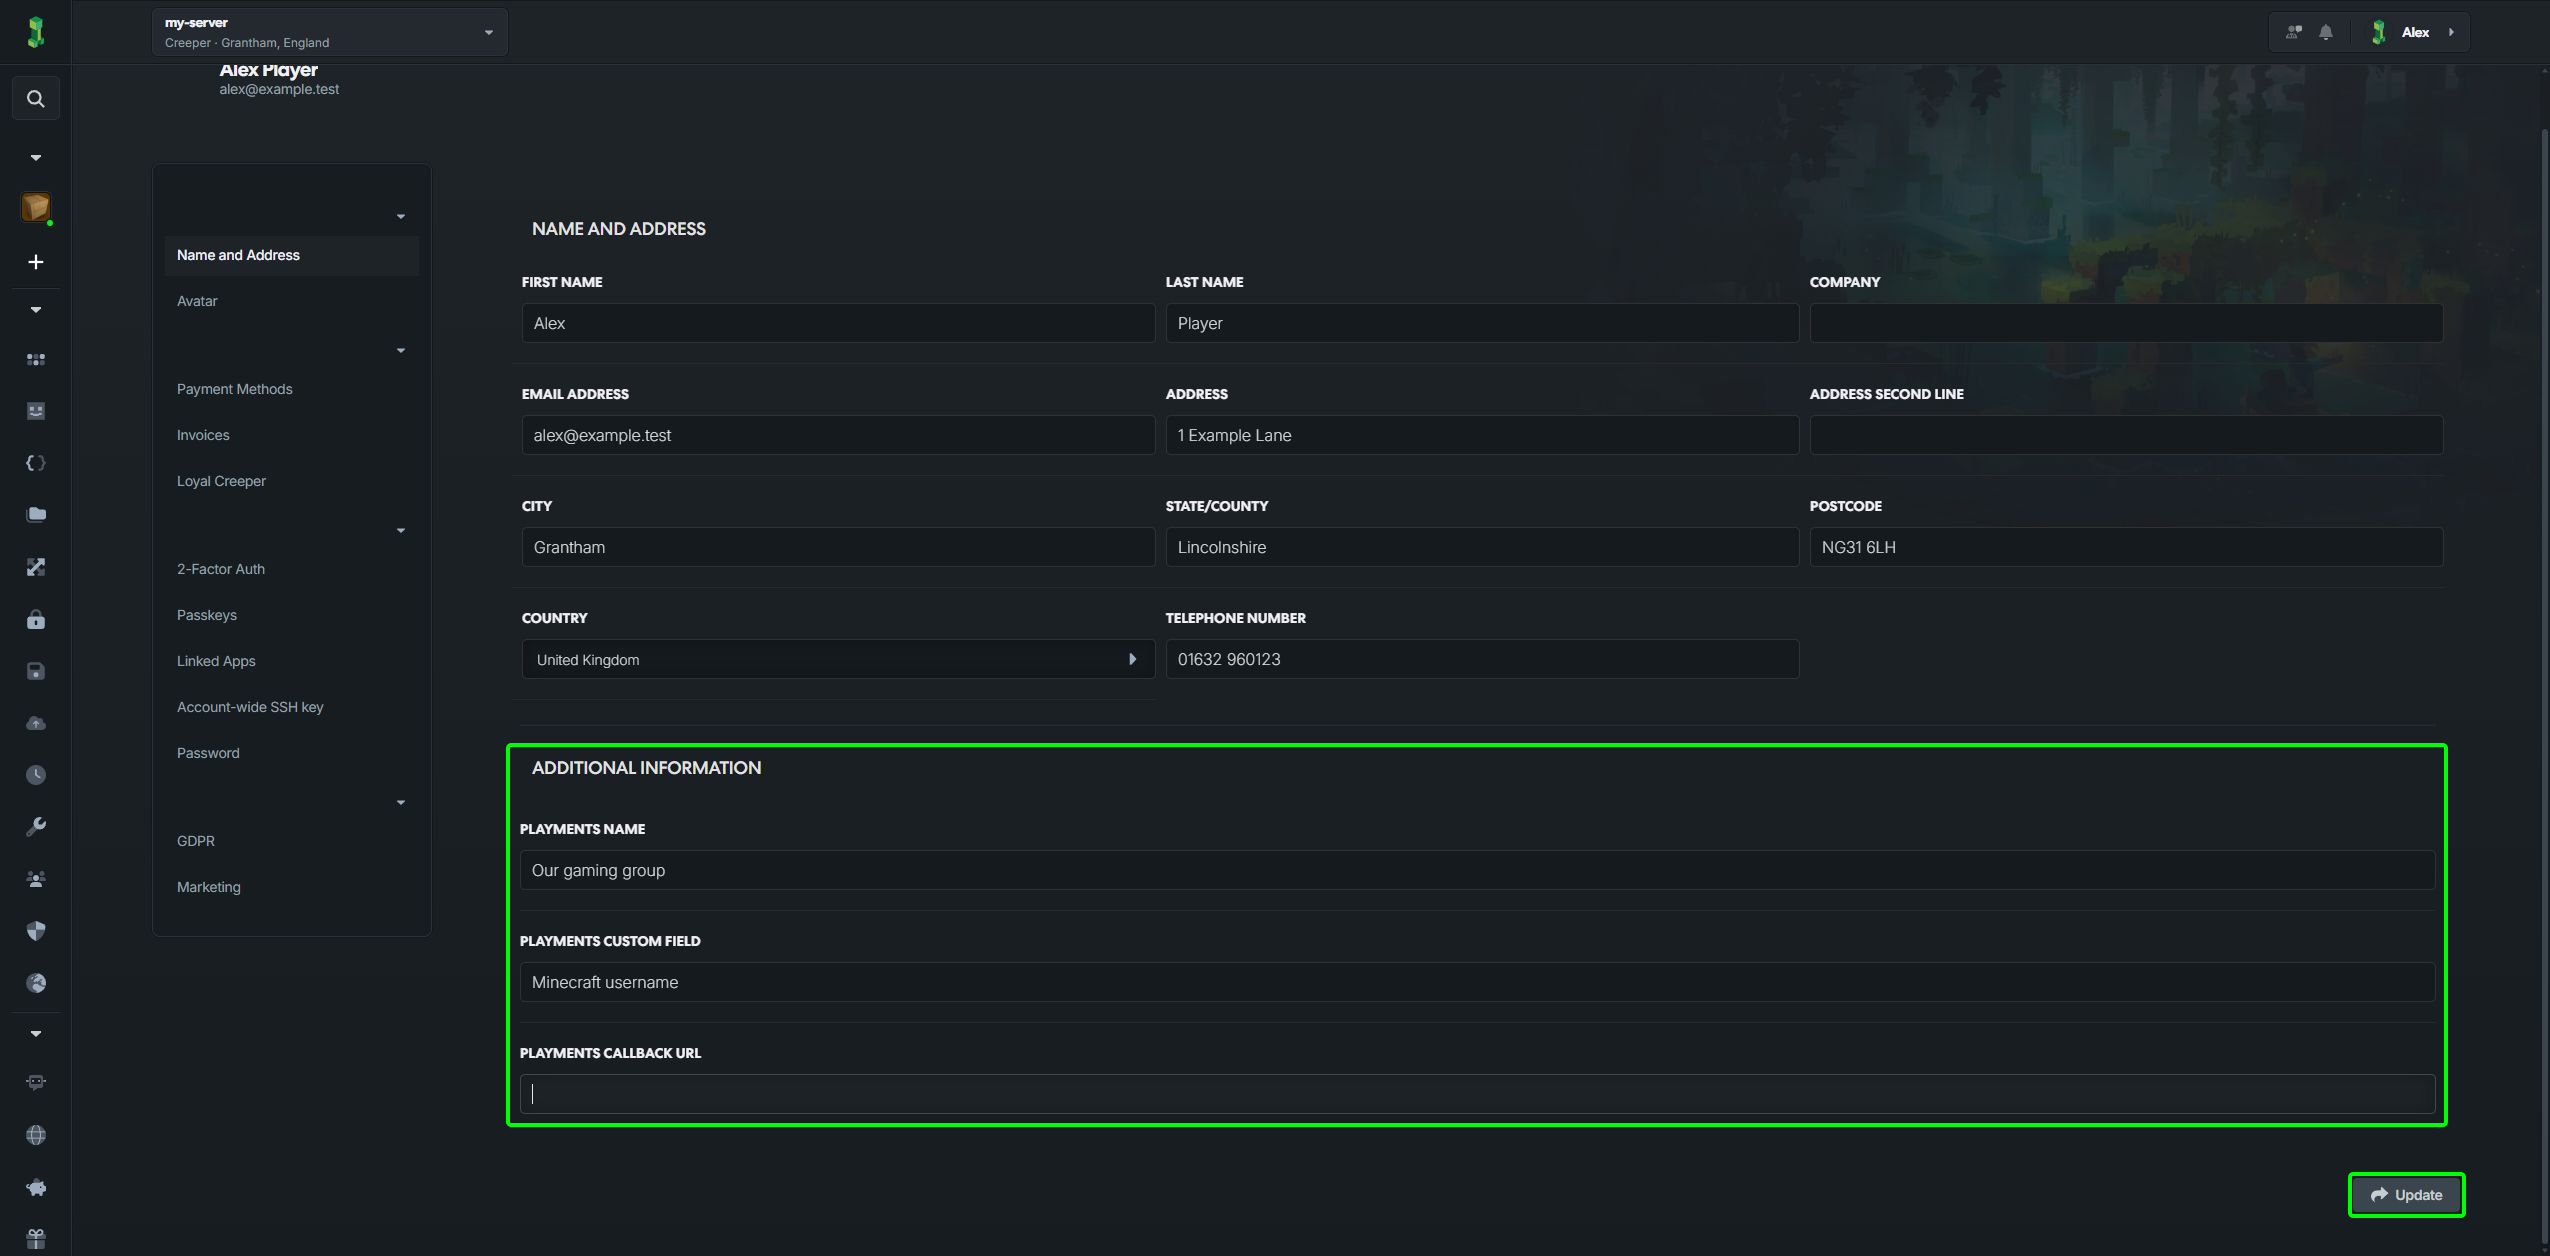Open the chat bot icon in sidebar

point(36,1083)
